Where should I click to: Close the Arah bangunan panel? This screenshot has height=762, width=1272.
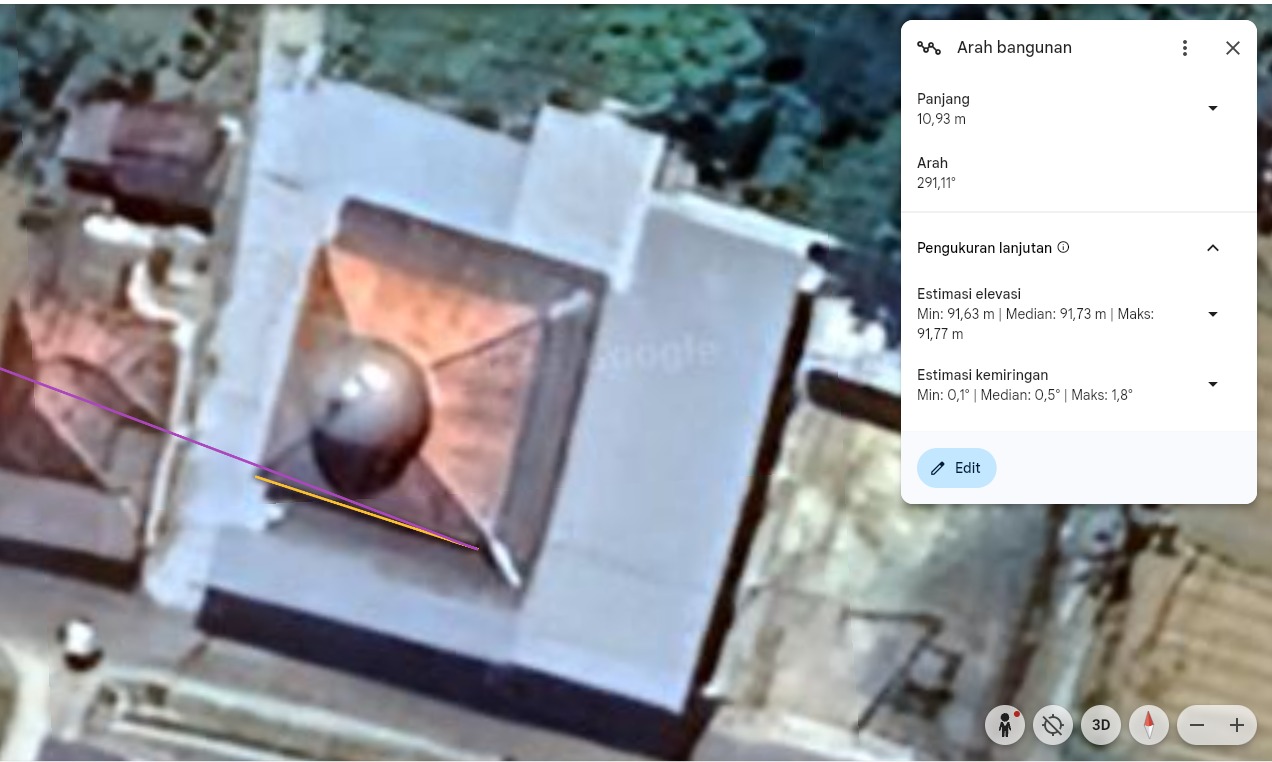pos(1233,48)
